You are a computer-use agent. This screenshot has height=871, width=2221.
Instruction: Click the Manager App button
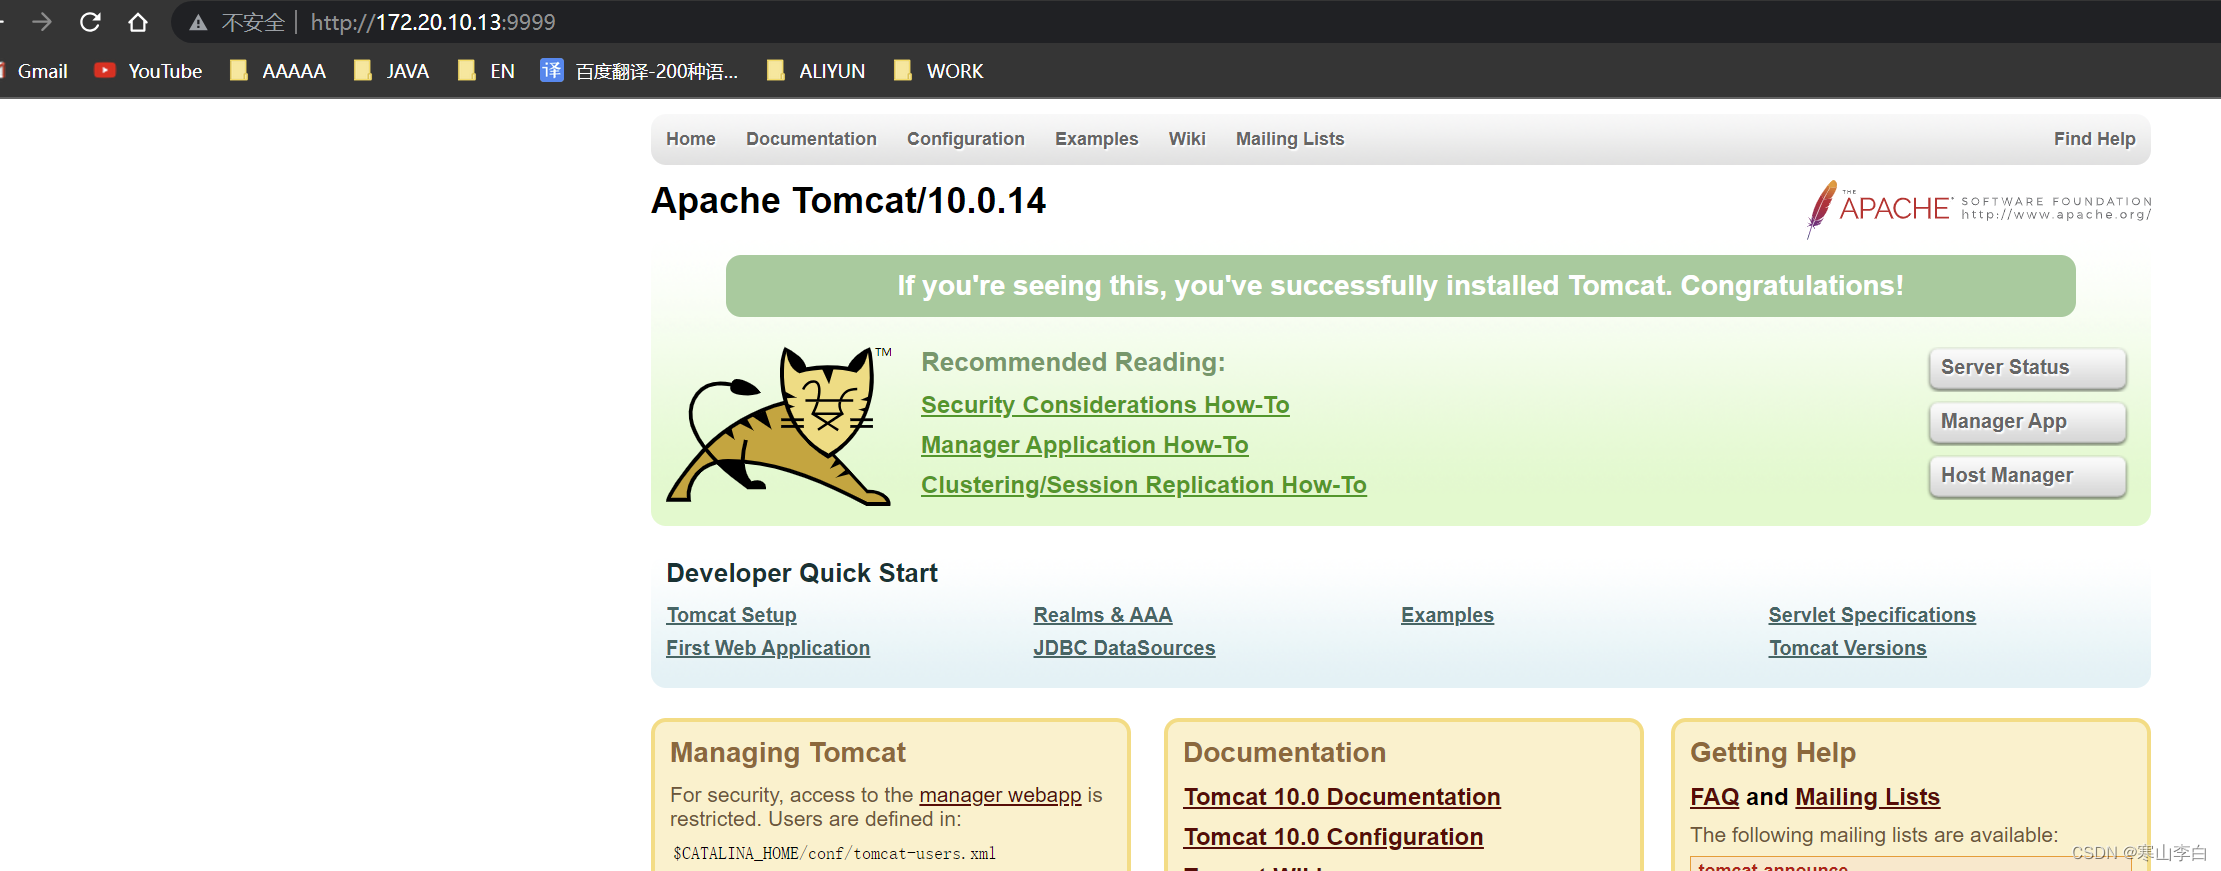tap(2027, 422)
